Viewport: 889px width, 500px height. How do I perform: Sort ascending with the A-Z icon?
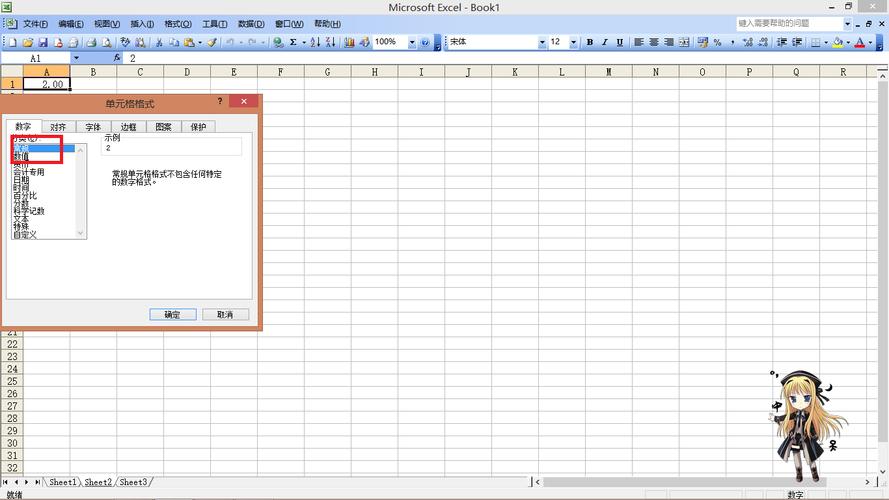315,43
